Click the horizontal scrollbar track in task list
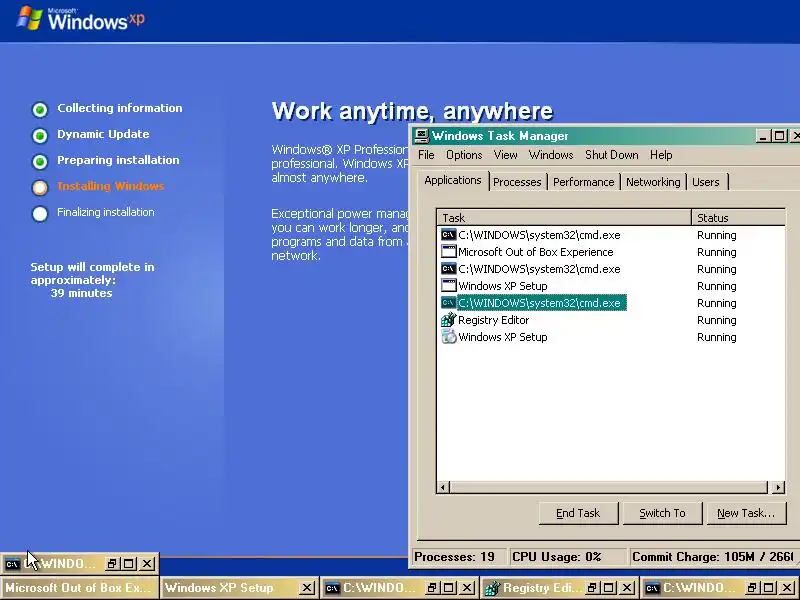 608,487
